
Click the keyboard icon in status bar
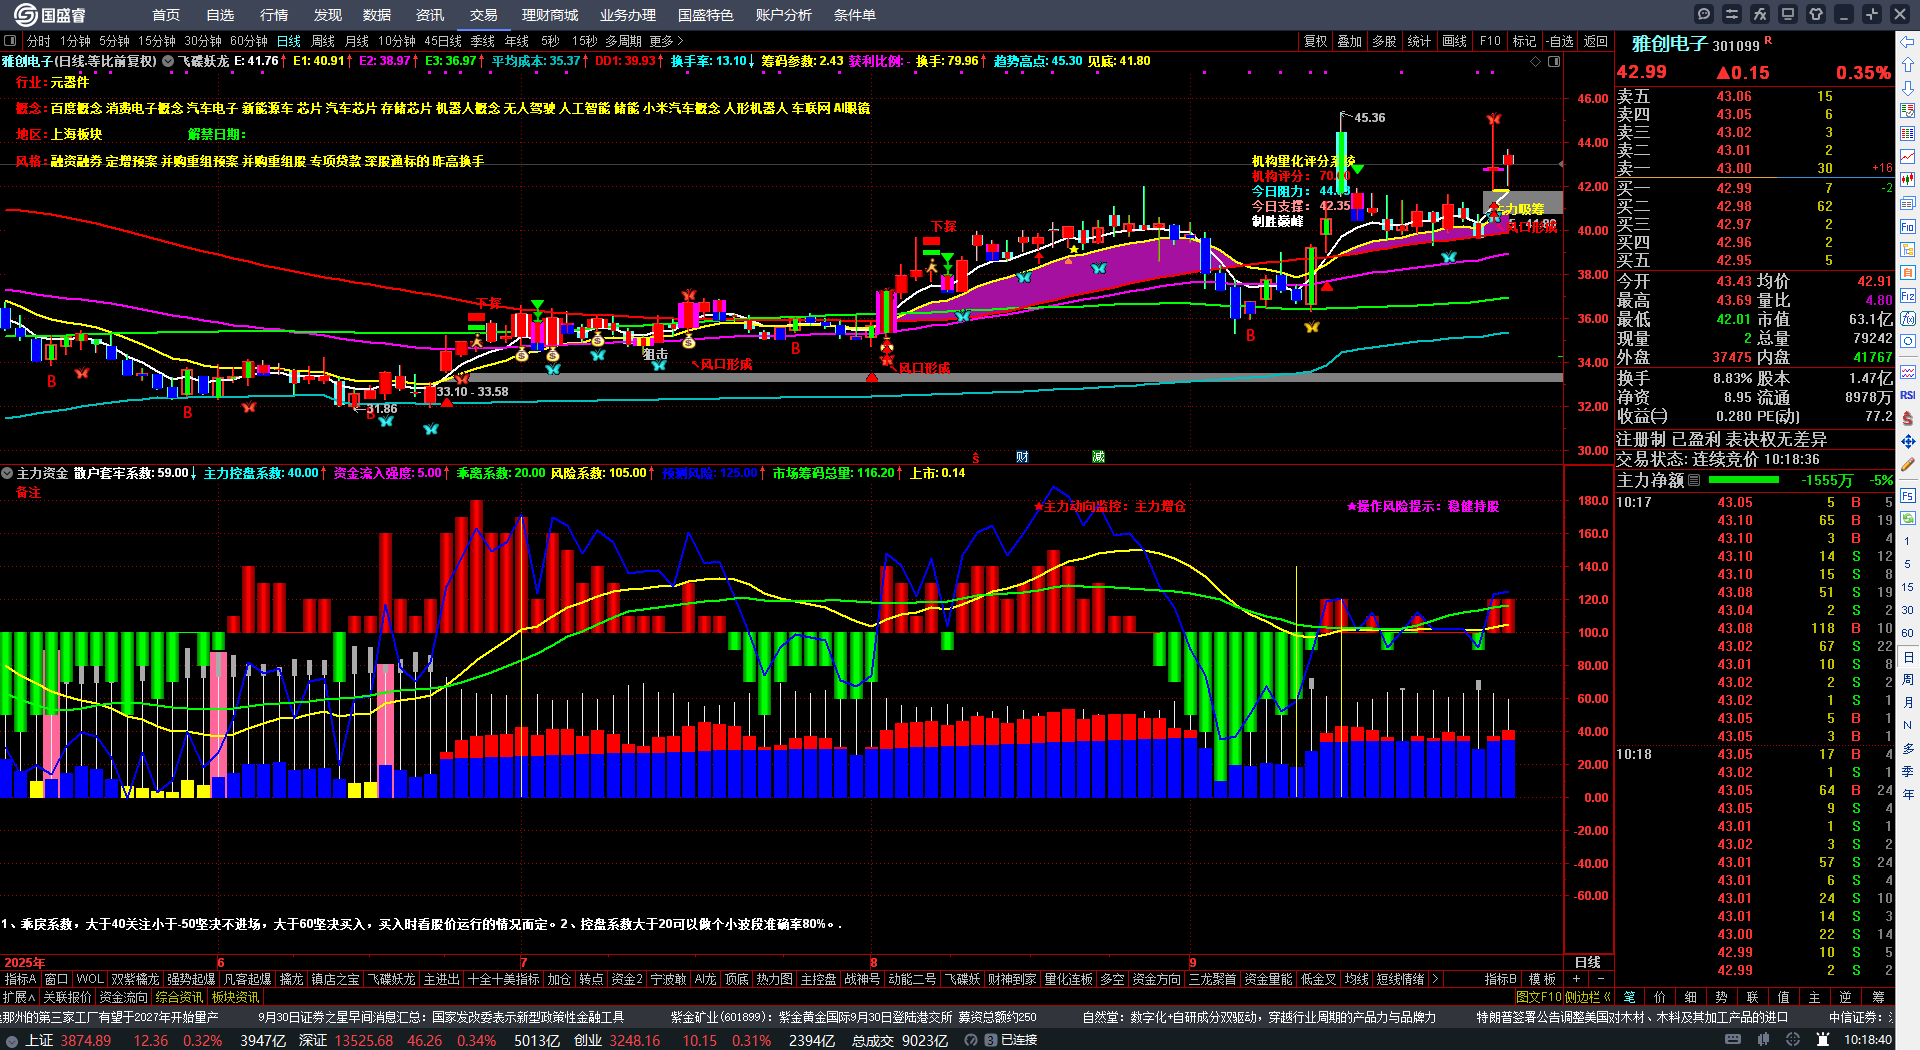1733,1040
